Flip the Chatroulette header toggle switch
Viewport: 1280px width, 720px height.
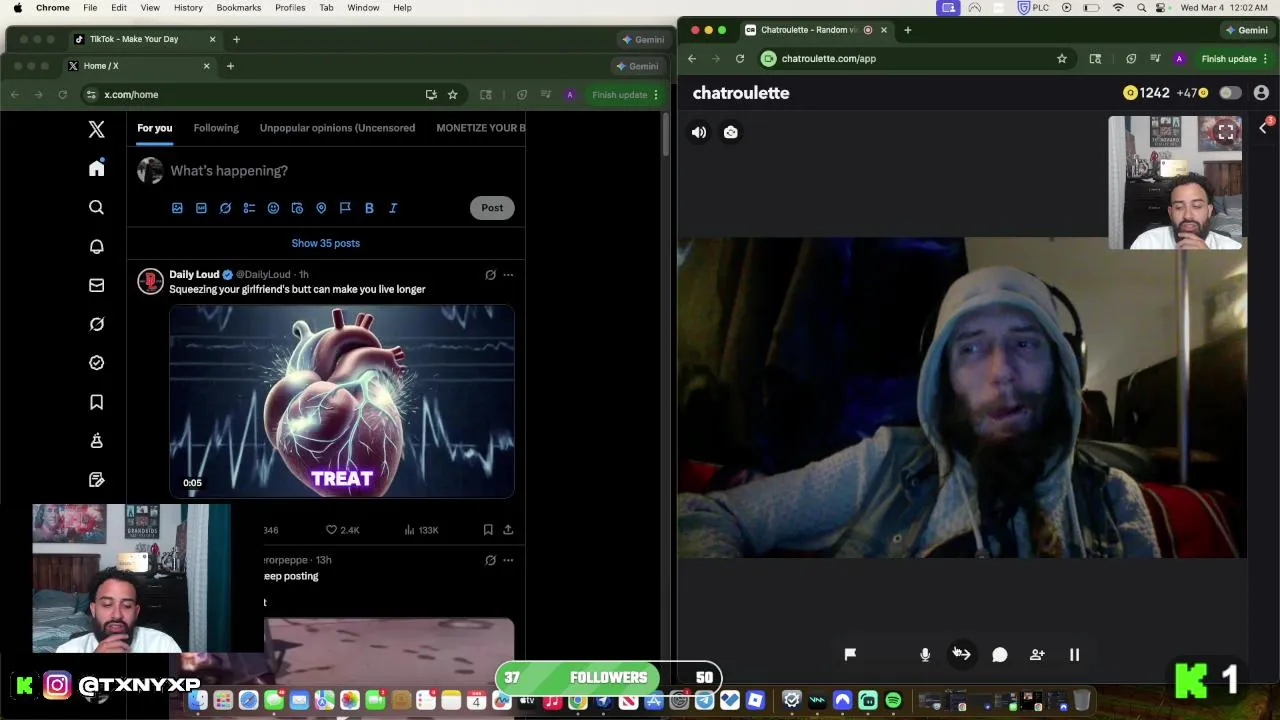(x=1230, y=93)
